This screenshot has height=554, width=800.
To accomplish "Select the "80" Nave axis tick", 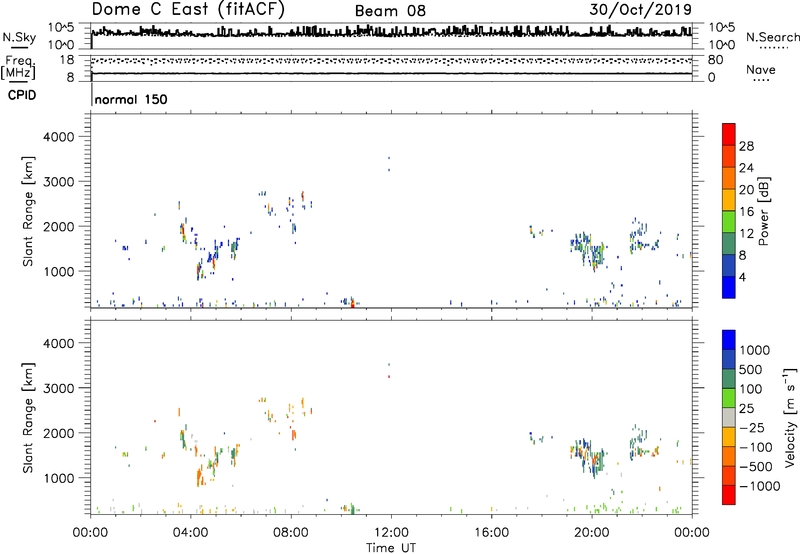I will click(x=715, y=60).
